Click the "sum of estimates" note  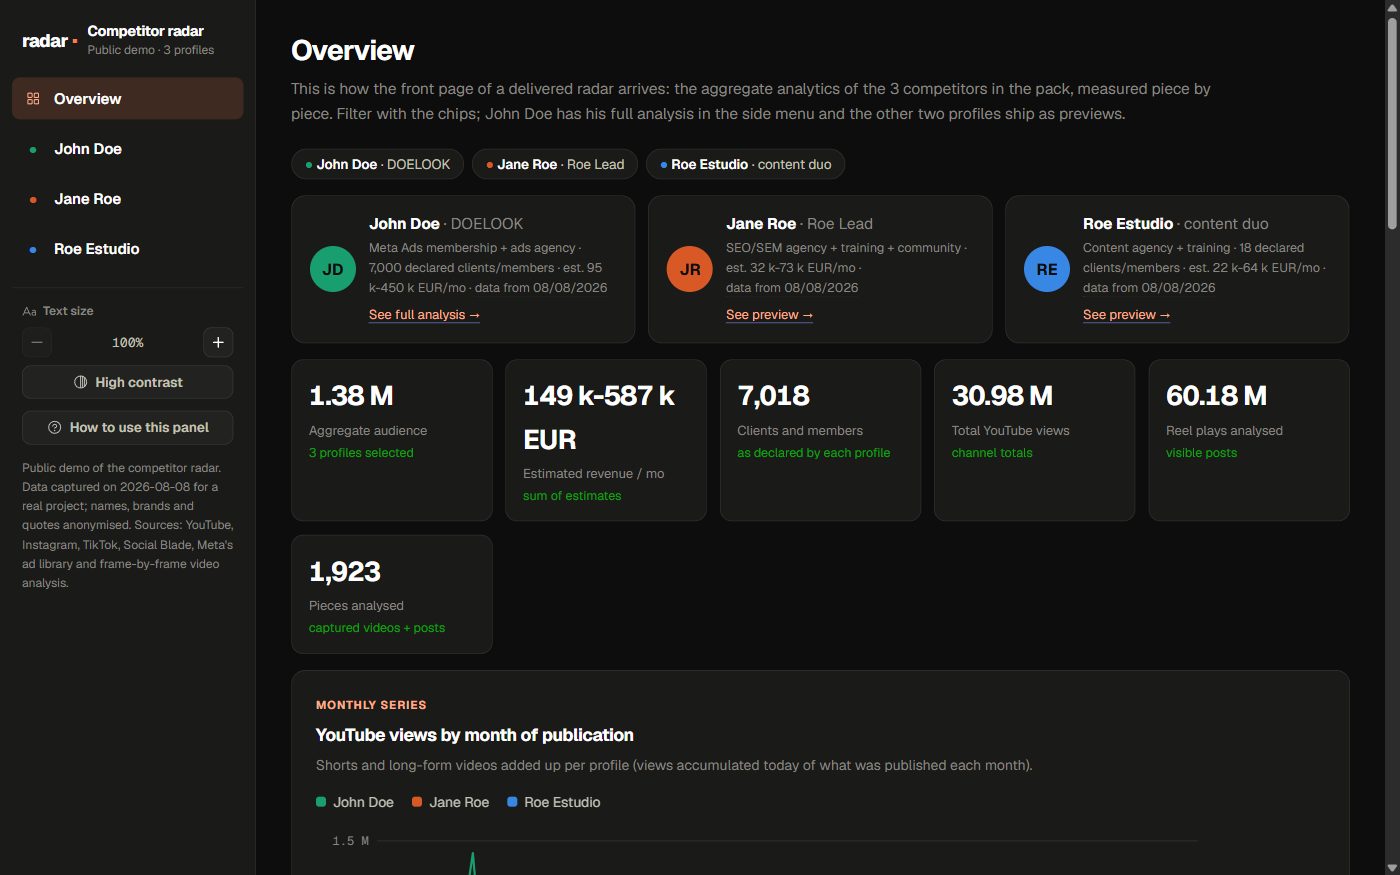pyautogui.click(x=572, y=496)
